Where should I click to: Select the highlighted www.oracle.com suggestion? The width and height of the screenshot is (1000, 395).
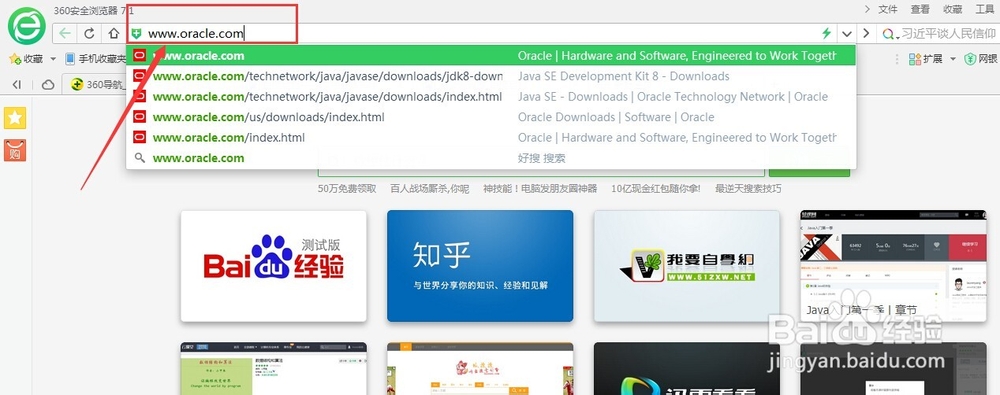click(491, 56)
